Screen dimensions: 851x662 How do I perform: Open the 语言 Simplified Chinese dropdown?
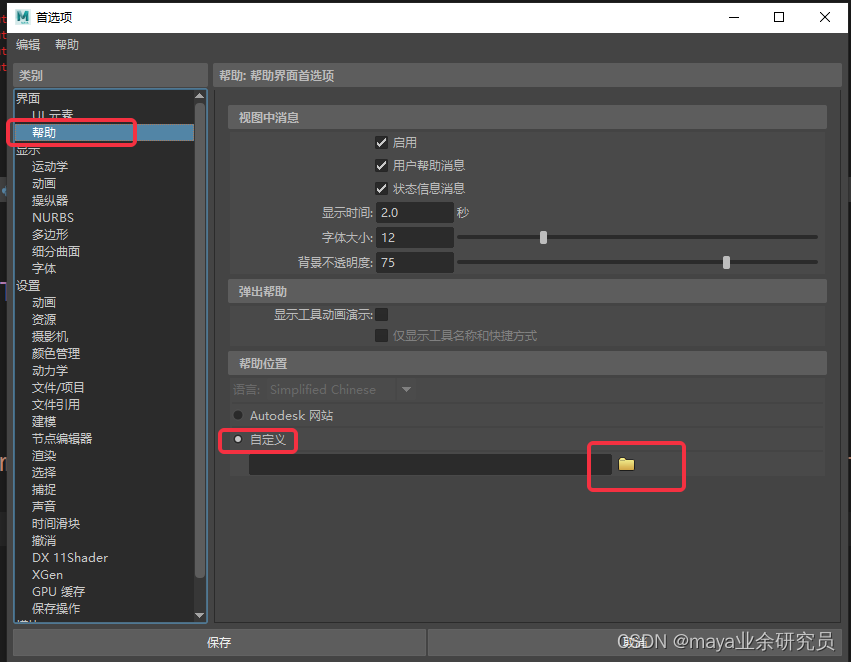click(339, 390)
